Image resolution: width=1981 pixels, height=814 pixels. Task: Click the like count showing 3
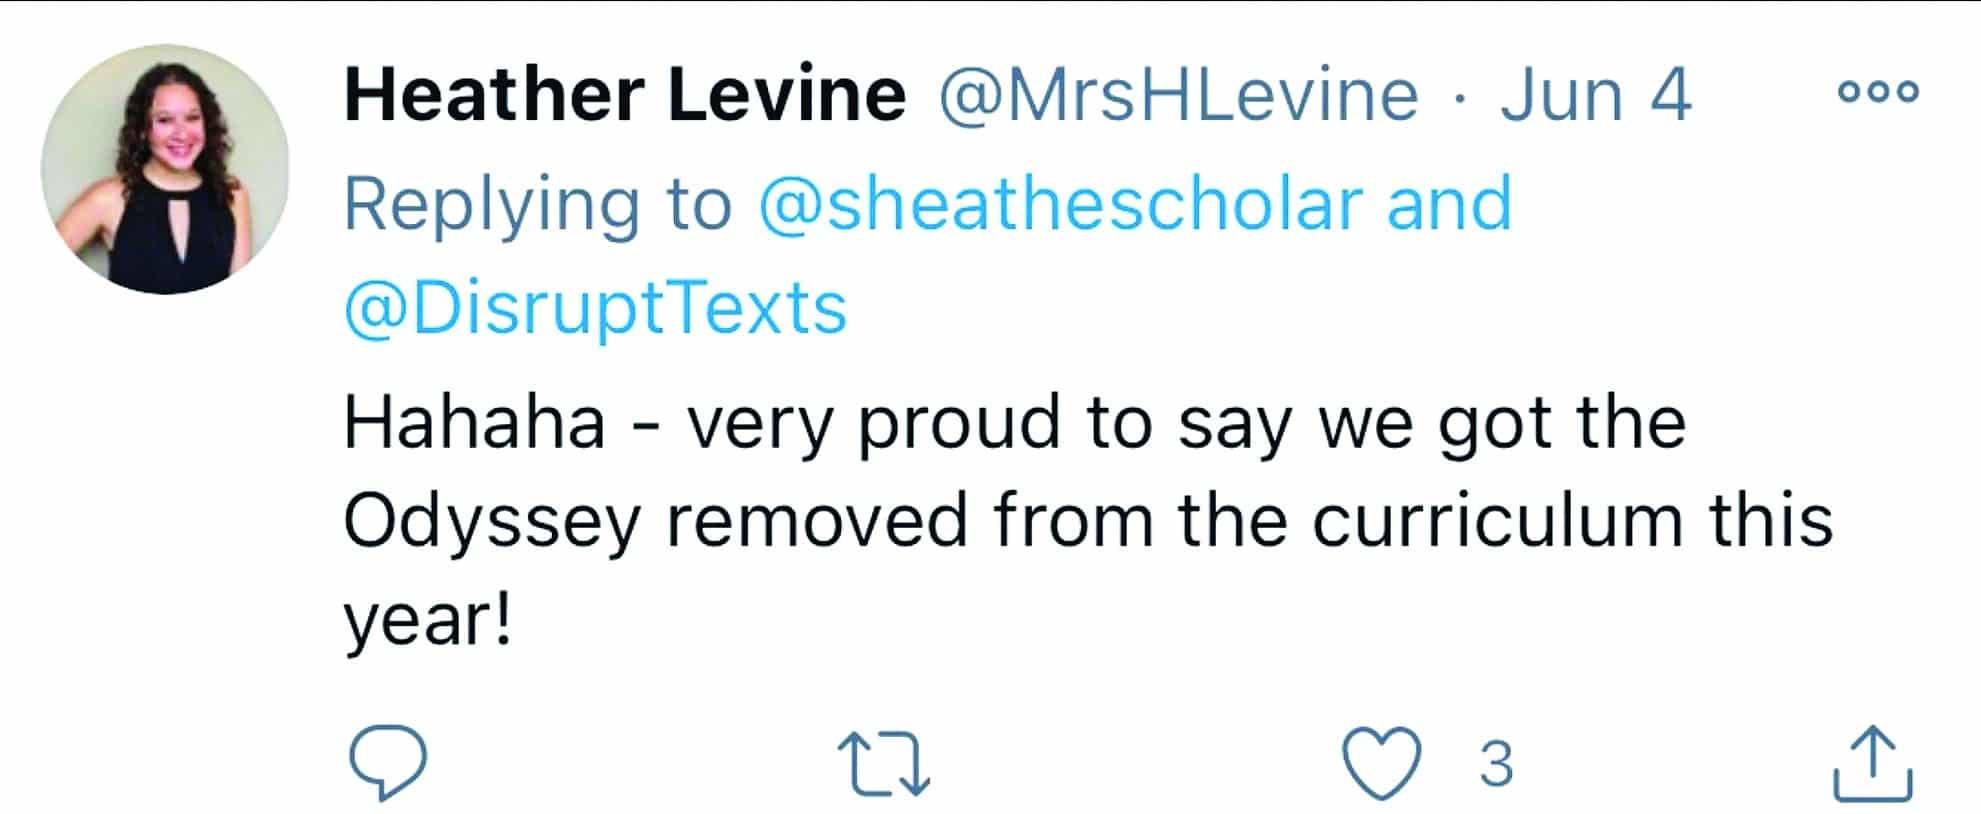coord(1496,764)
